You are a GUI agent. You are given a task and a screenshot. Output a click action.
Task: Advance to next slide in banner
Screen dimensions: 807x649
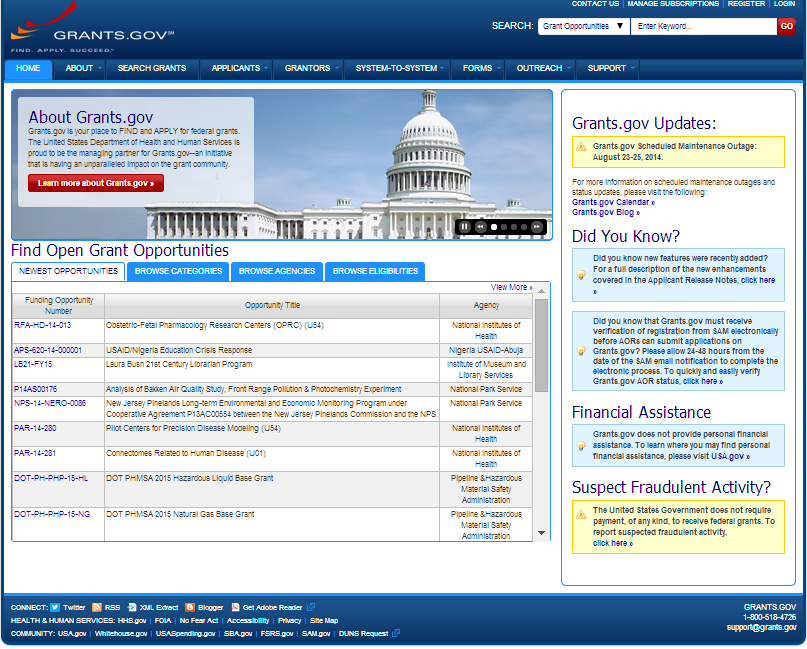(537, 227)
